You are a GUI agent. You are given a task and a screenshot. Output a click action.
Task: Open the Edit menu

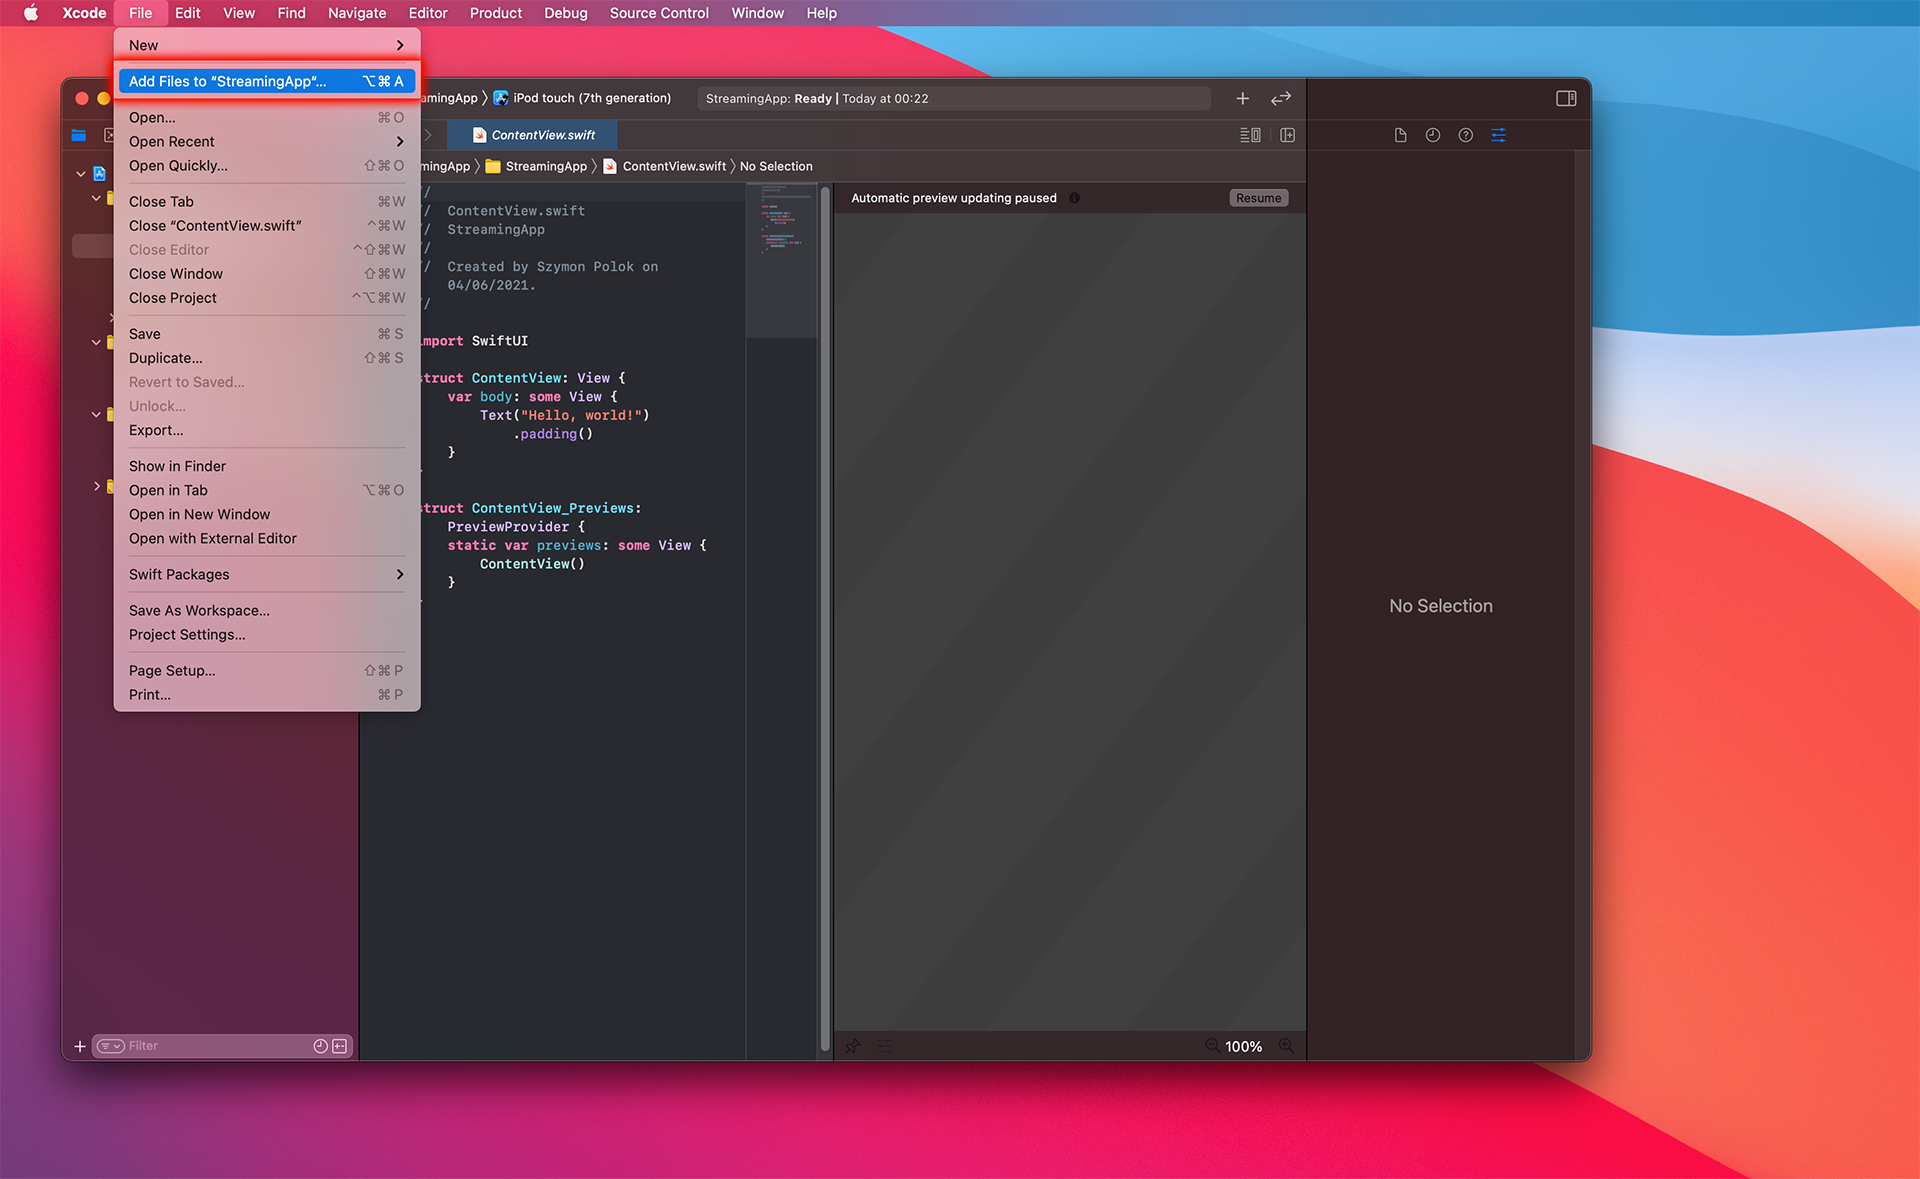coord(187,13)
